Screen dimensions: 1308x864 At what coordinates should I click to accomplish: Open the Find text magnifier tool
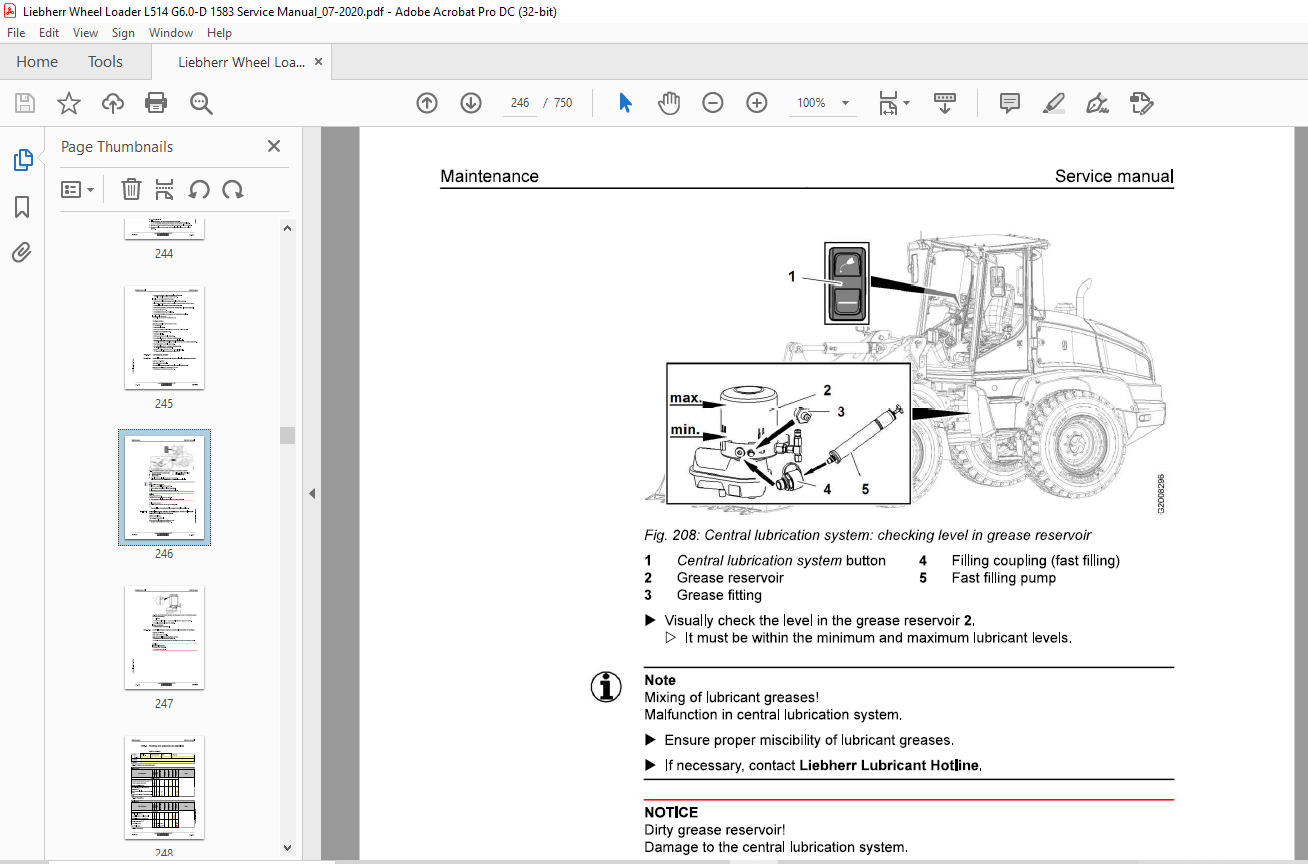point(201,103)
